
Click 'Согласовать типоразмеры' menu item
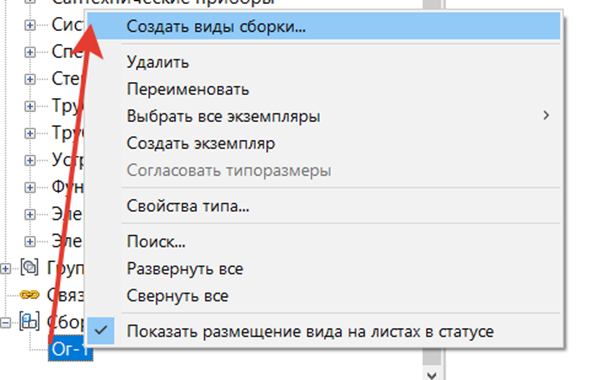click(323, 170)
